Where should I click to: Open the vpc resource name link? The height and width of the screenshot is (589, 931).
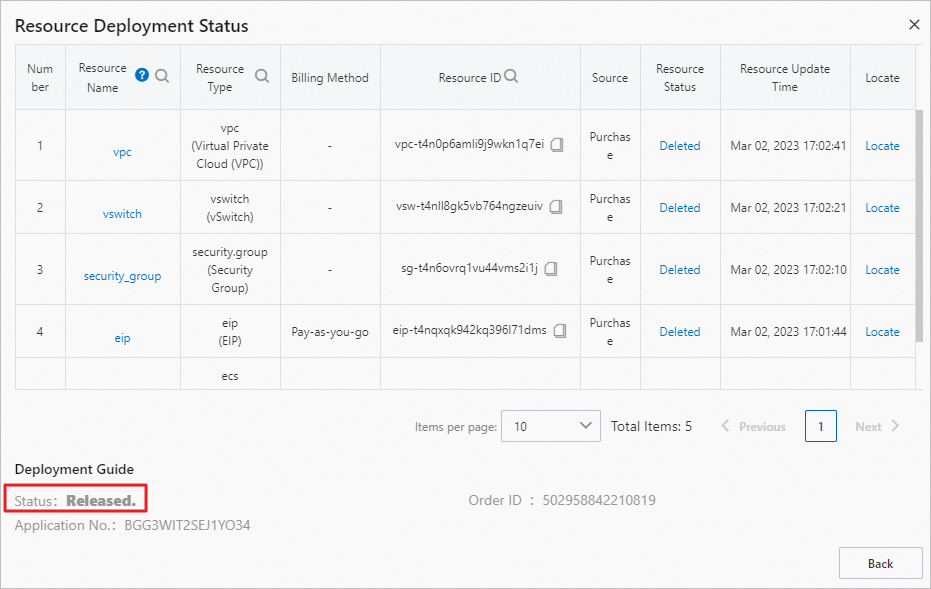[x=122, y=152]
